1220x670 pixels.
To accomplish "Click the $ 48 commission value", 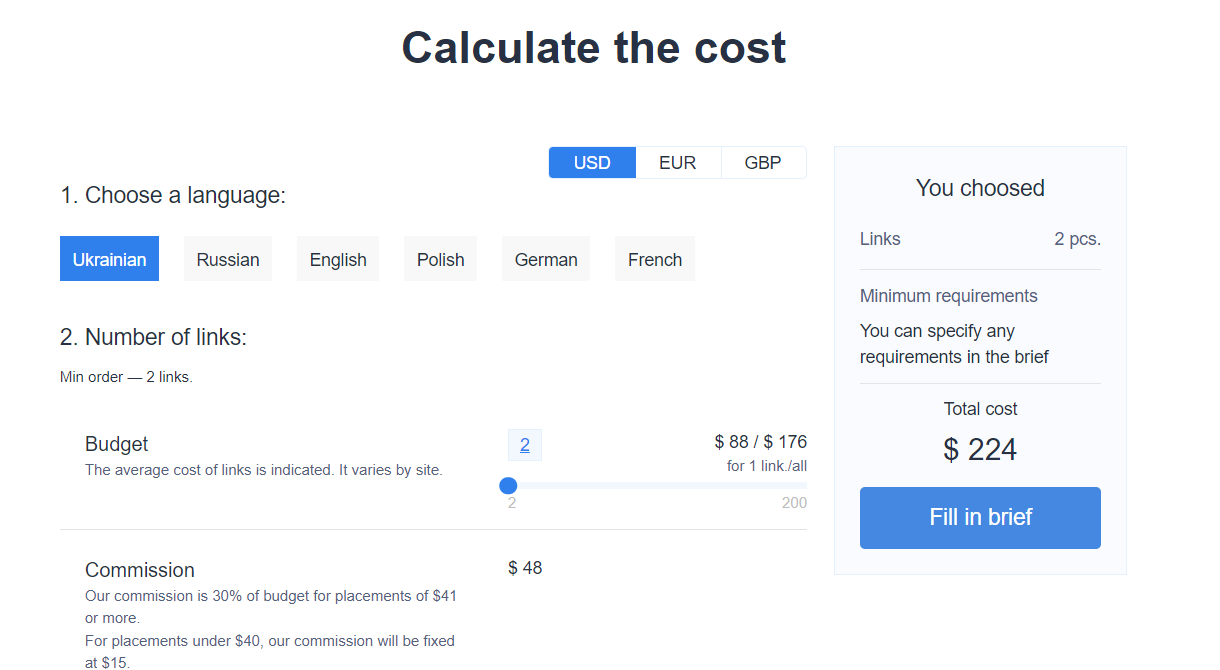I will coord(525,568).
